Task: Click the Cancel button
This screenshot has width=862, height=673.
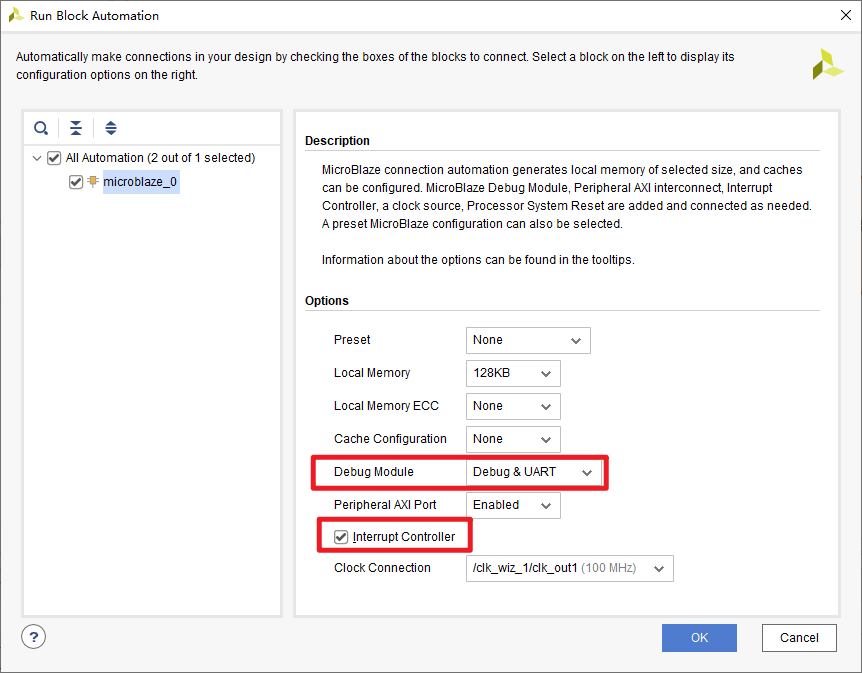Action: click(x=799, y=638)
